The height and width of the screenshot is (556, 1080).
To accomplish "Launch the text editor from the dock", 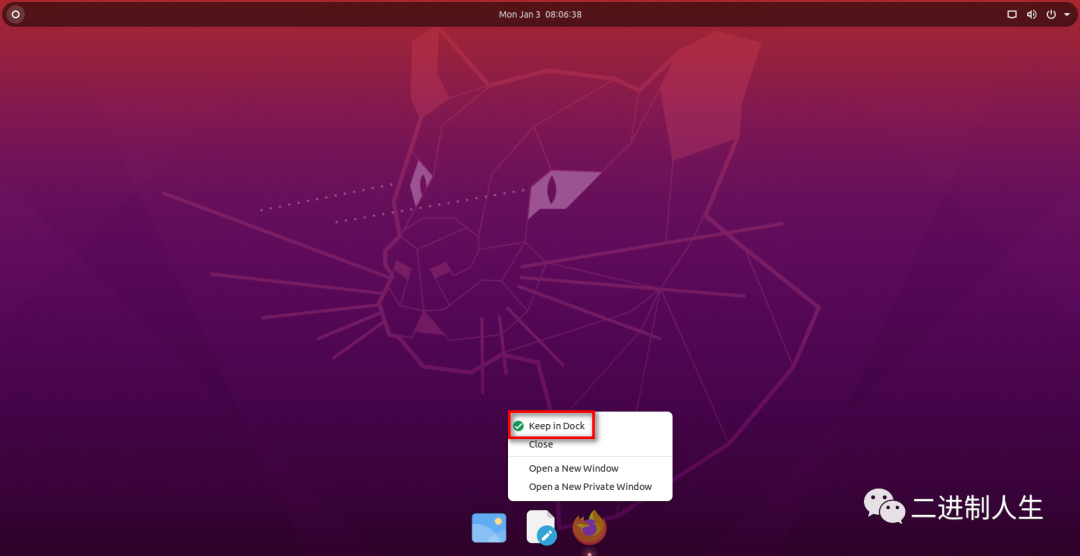I will pos(540,527).
